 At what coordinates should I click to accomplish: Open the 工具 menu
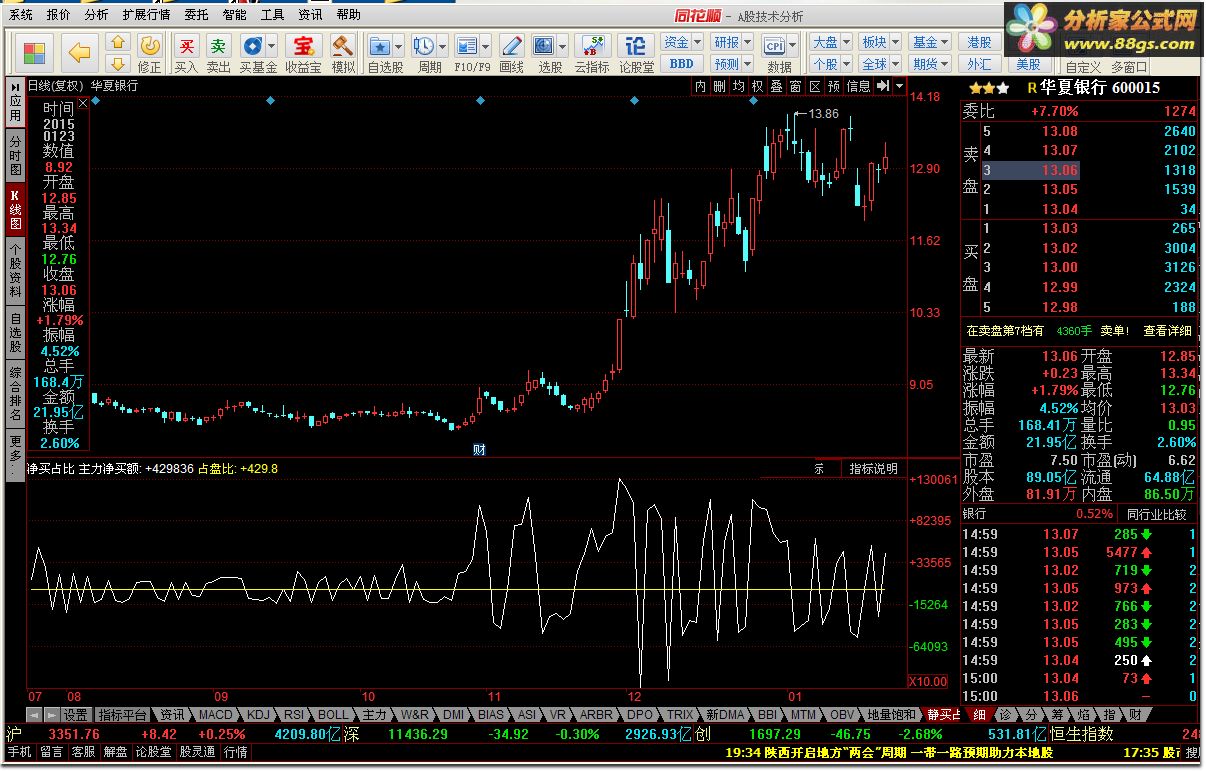[x=273, y=15]
